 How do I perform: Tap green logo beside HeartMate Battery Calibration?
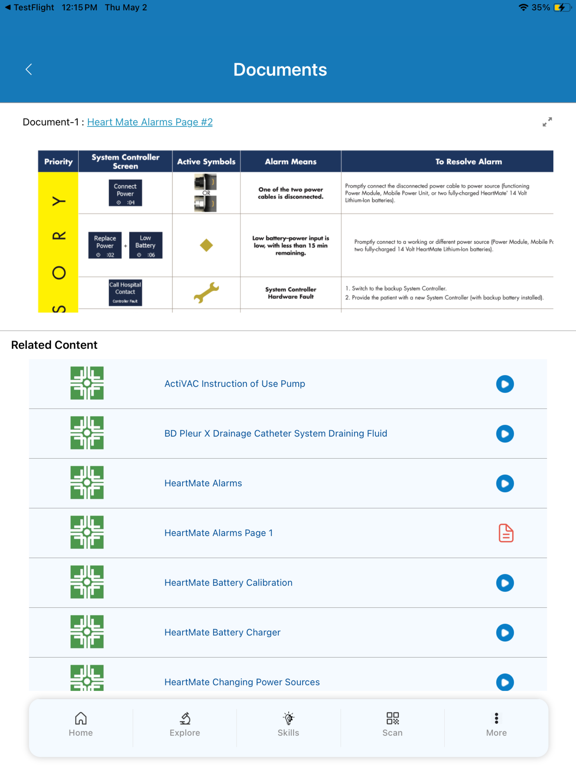[x=87, y=582]
